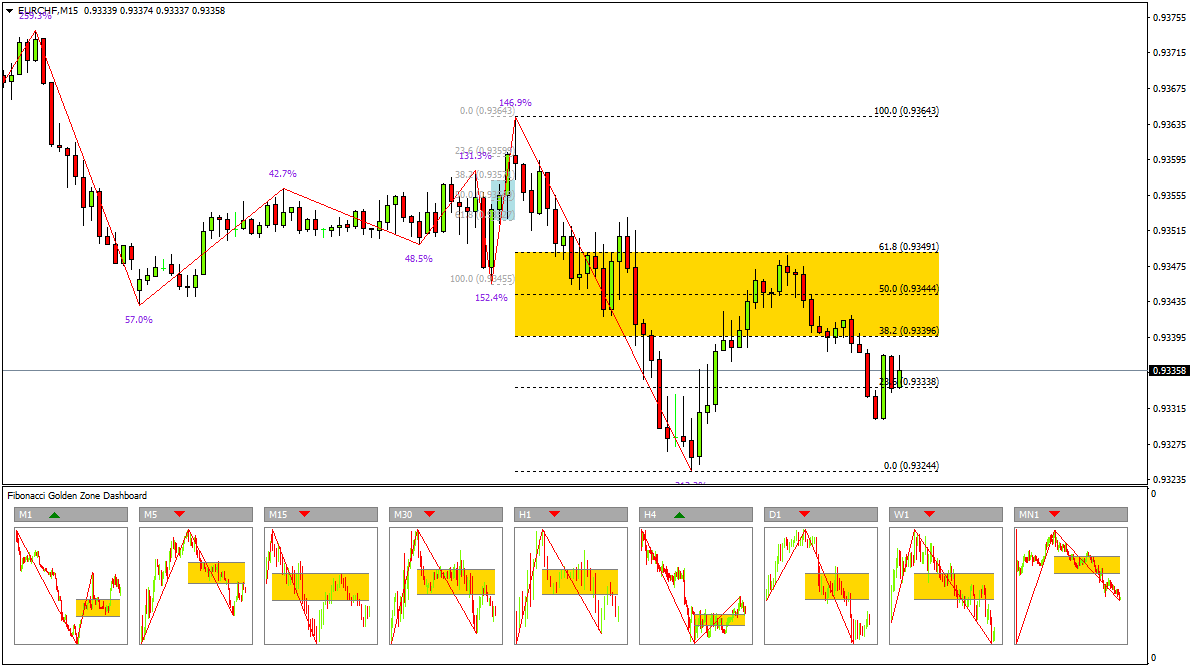Click the red down arrow beside M5

click(179, 514)
